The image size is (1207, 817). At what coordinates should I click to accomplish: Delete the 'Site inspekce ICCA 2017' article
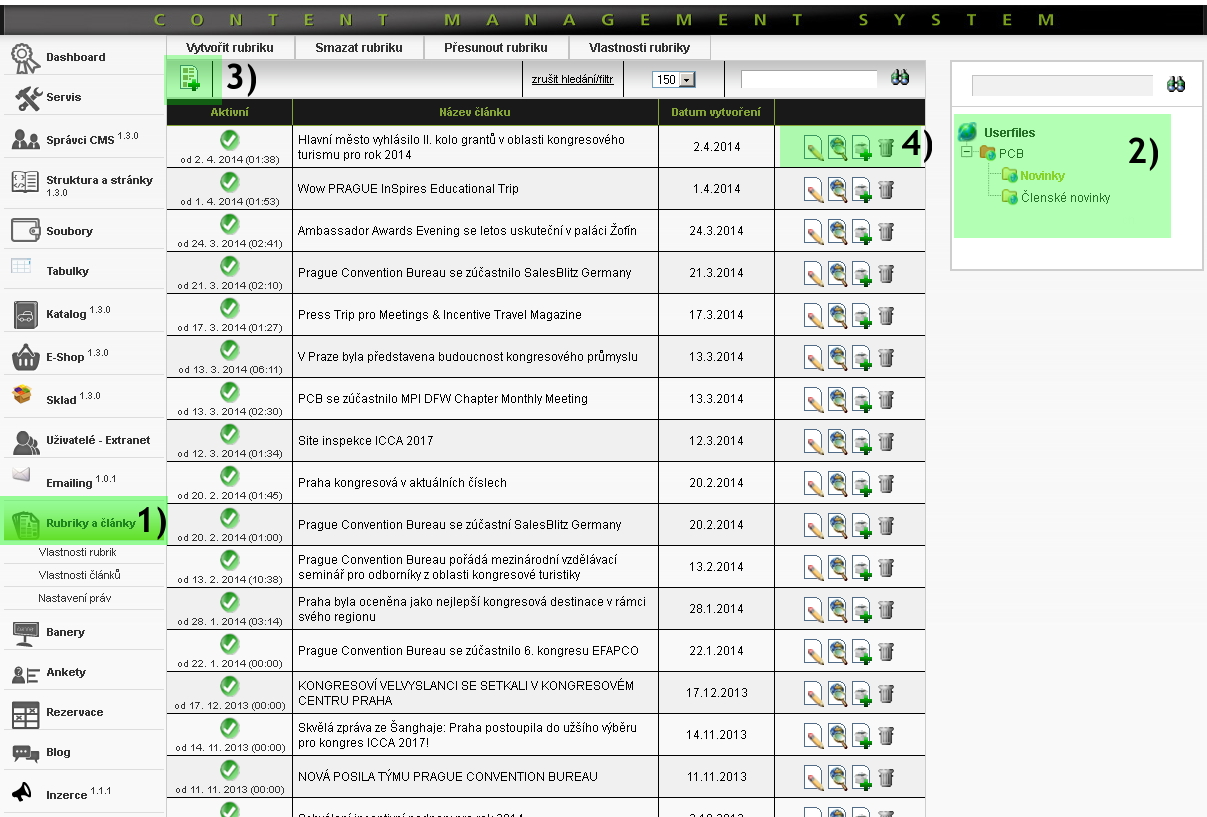(886, 442)
